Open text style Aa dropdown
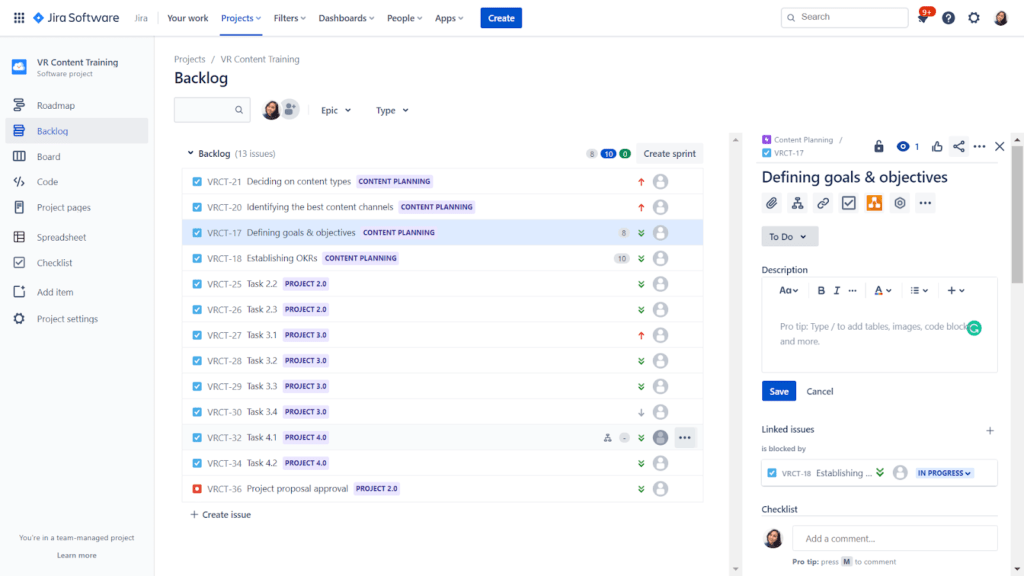The height and width of the screenshot is (576, 1024). click(788, 291)
